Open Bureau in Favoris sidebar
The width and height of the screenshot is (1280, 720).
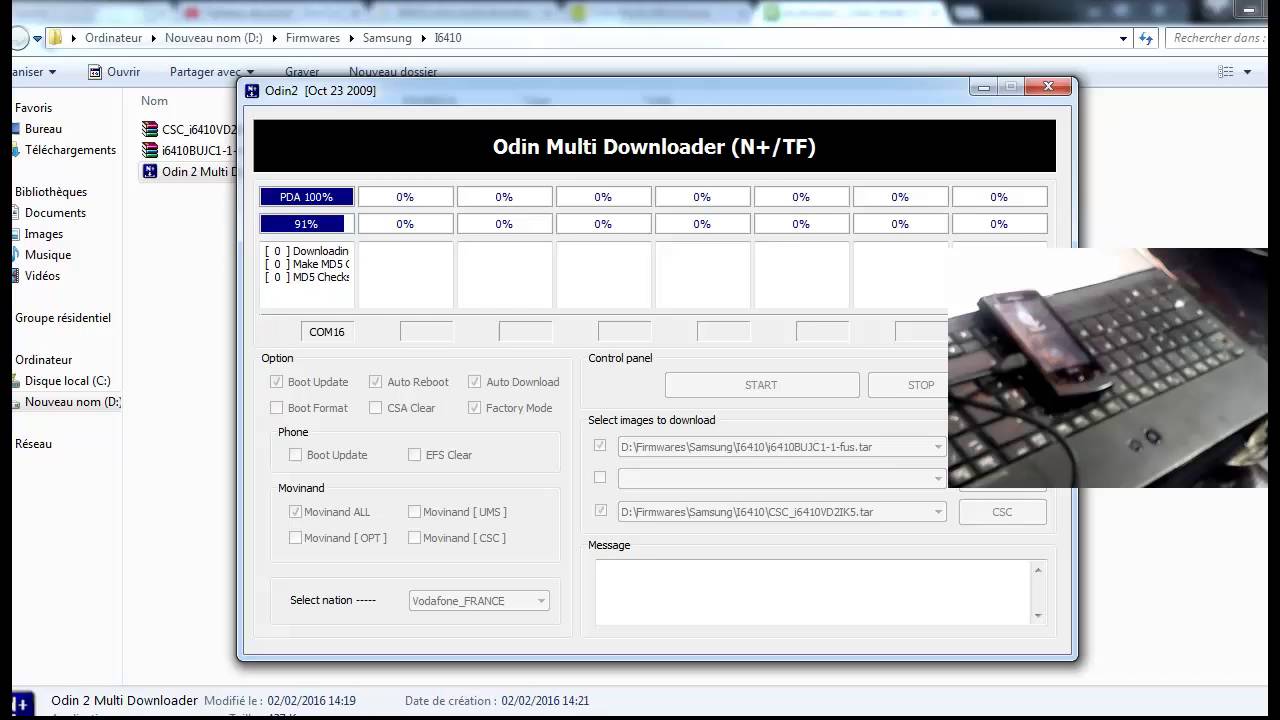point(43,129)
